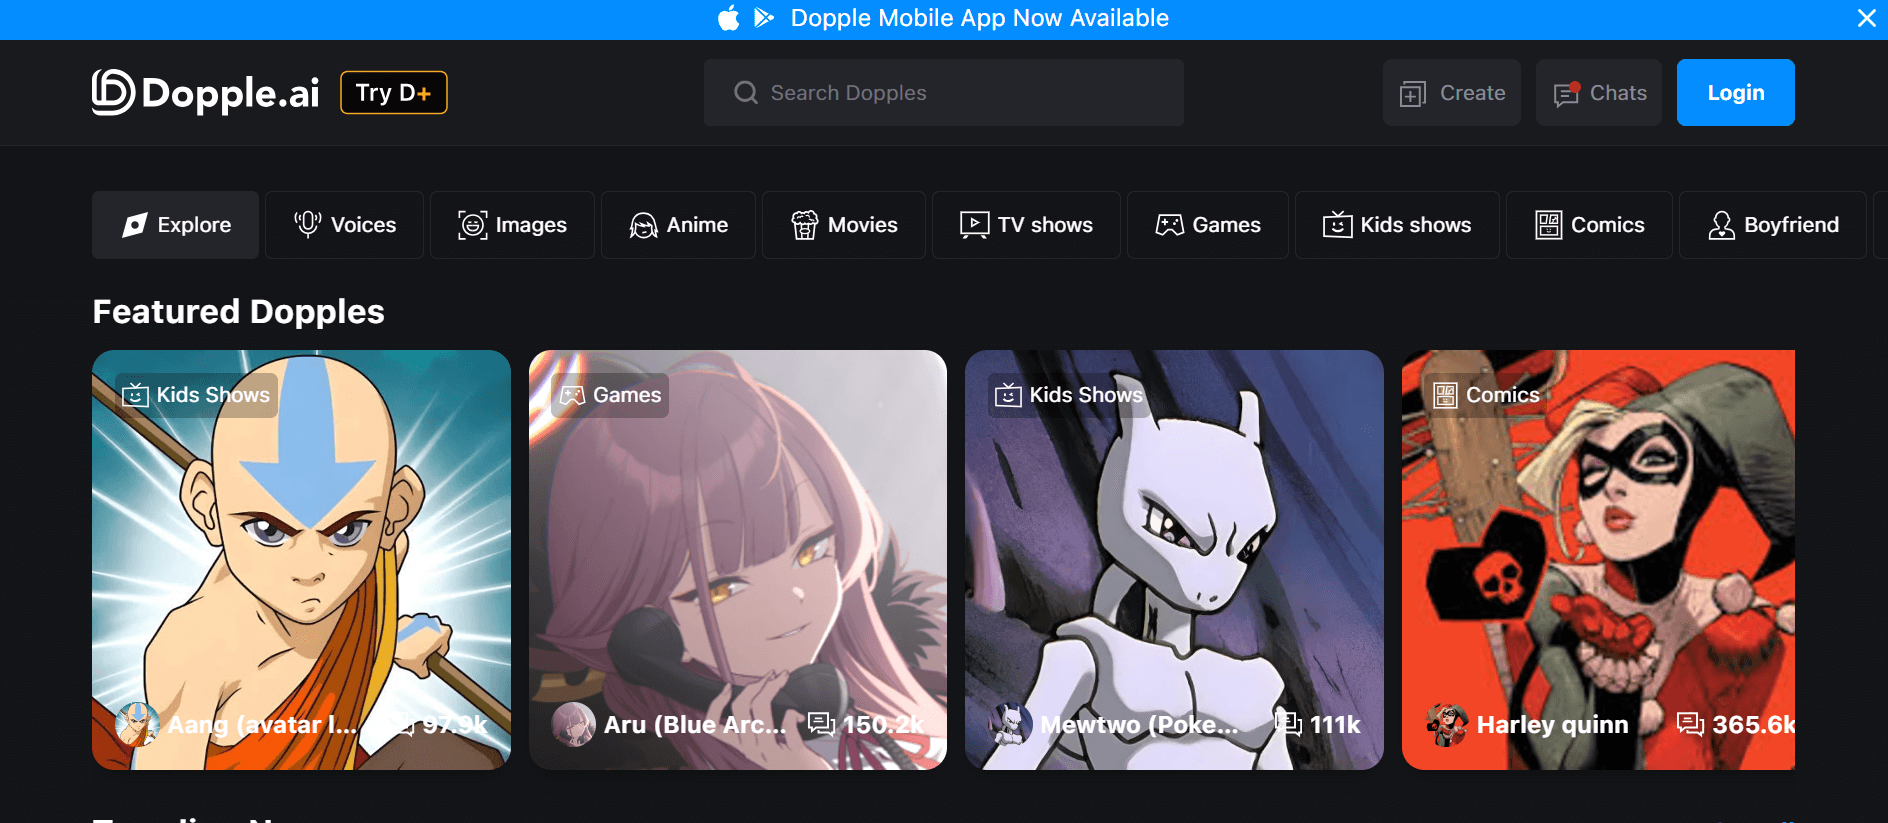Screen dimensions: 1888x823
Task: Click Harley quinn's small avatar icon
Action: [1447, 724]
